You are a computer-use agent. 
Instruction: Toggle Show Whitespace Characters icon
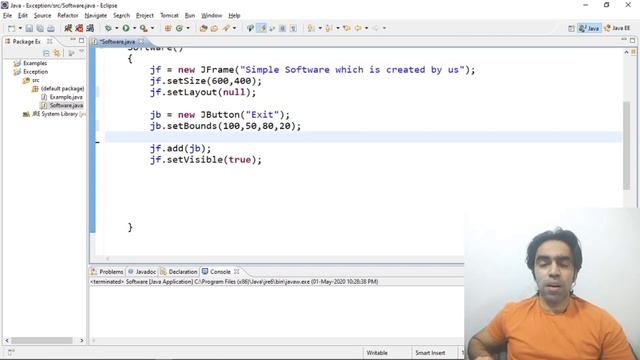(293, 28)
